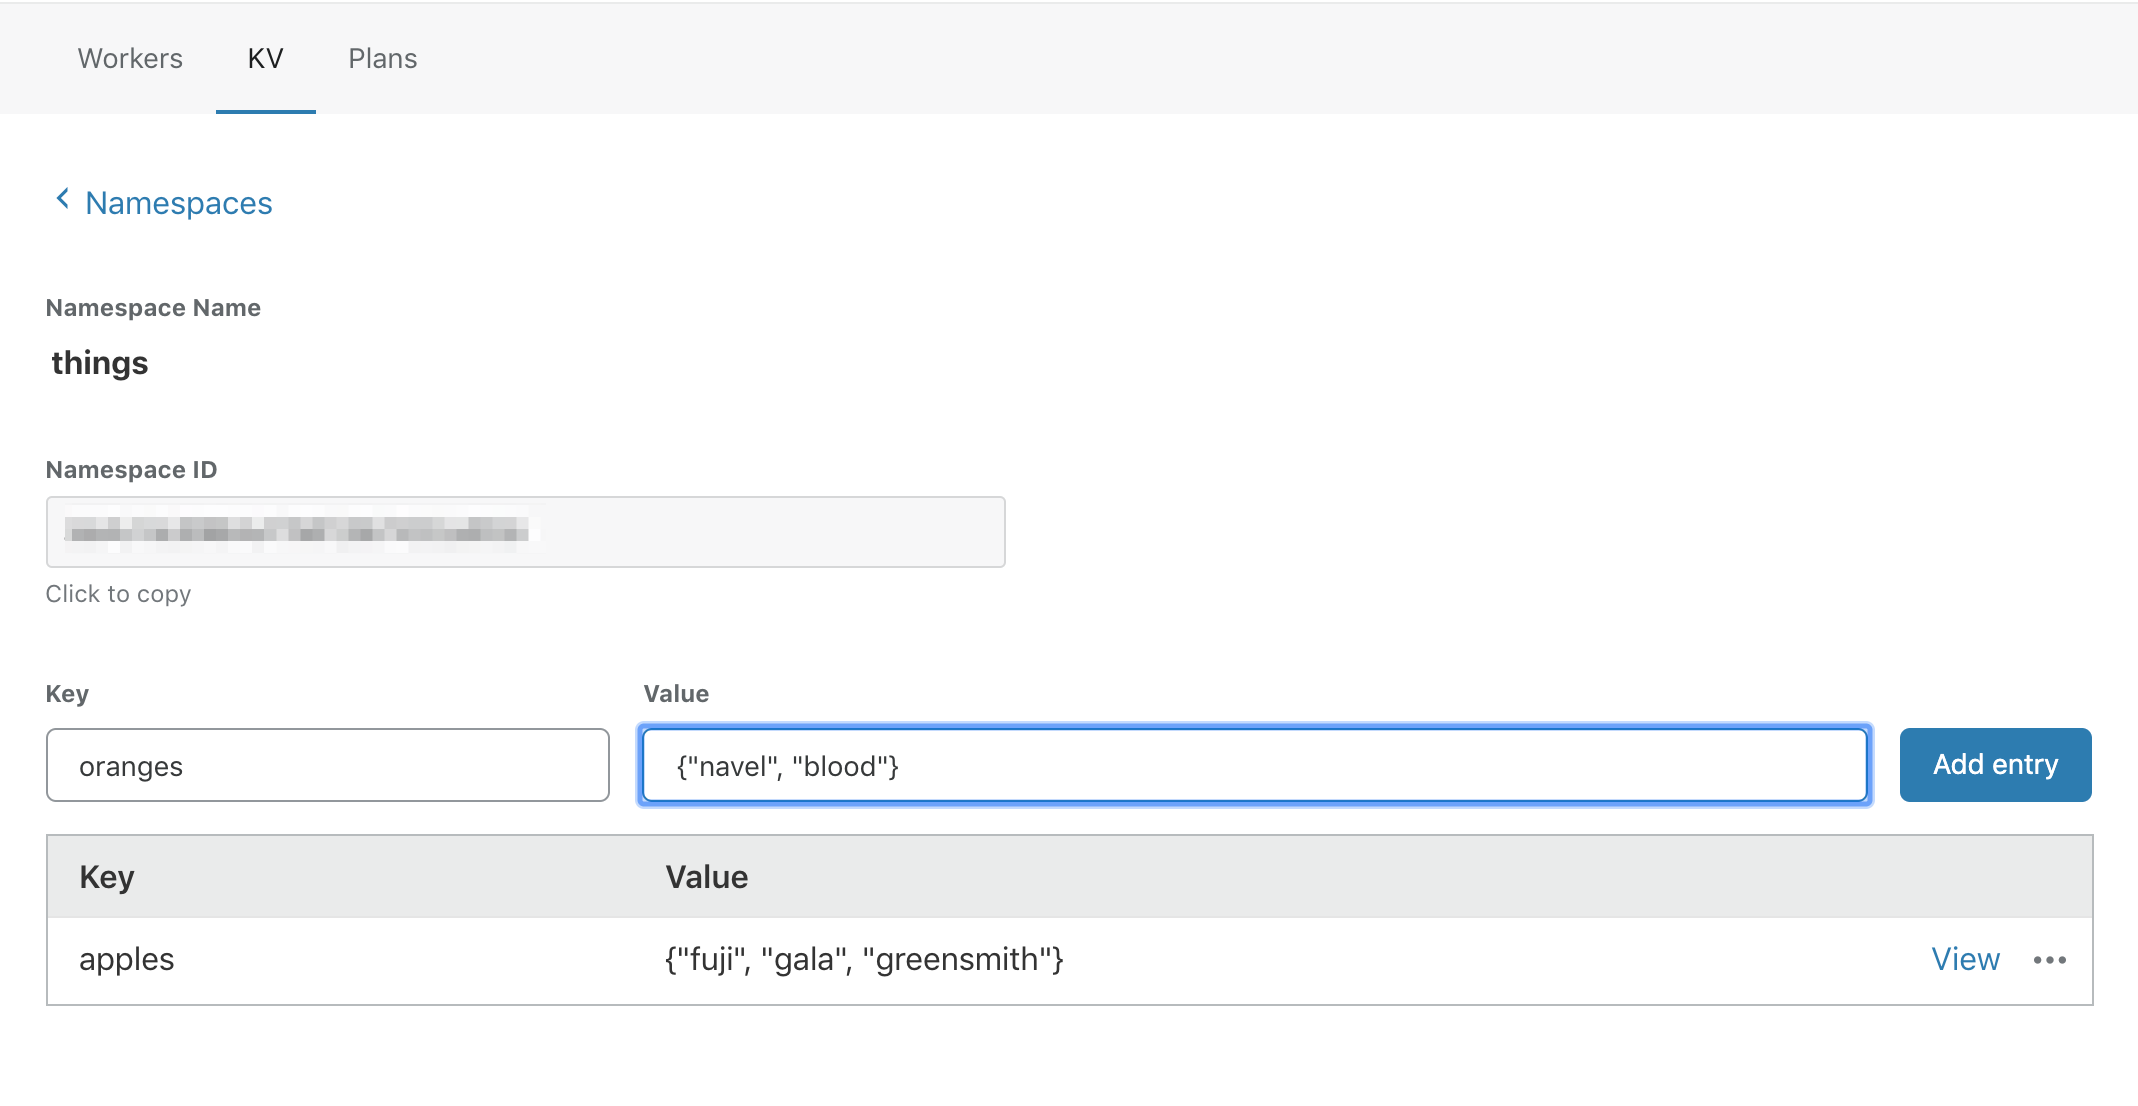The width and height of the screenshot is (2138, 1106).
Task: Click the apples value text
Action: click(864, 960)
